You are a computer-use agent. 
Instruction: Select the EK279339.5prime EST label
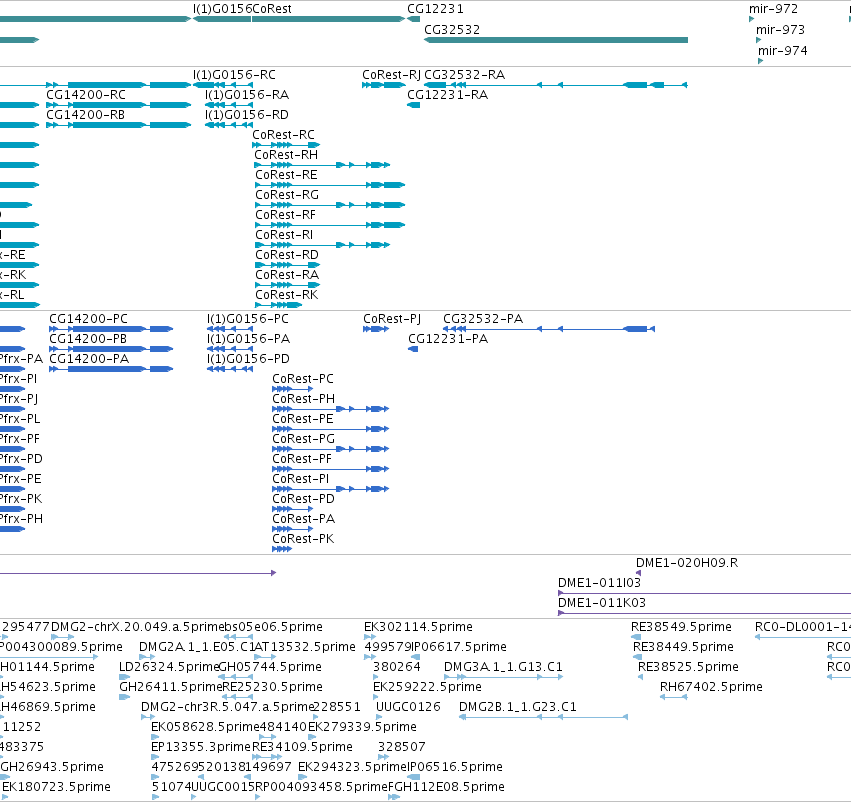pyautogui.click(x=363, y=727)
